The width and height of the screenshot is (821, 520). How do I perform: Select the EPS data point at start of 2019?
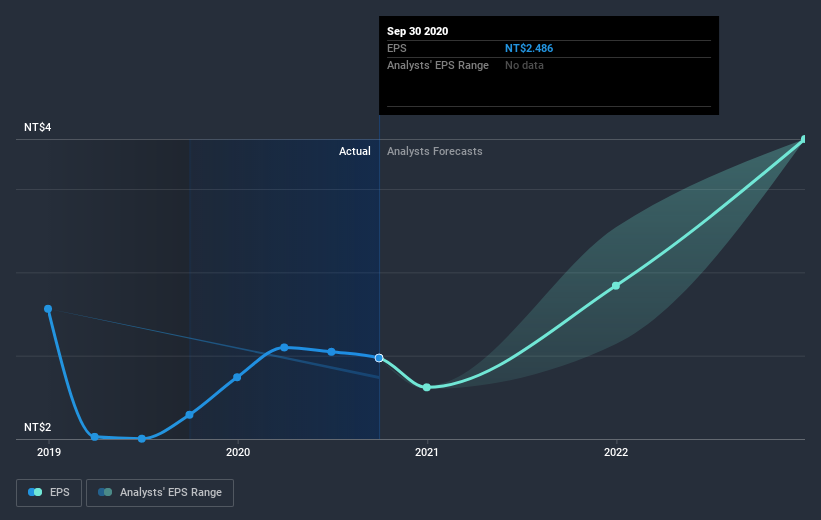[x=48, y=309]
